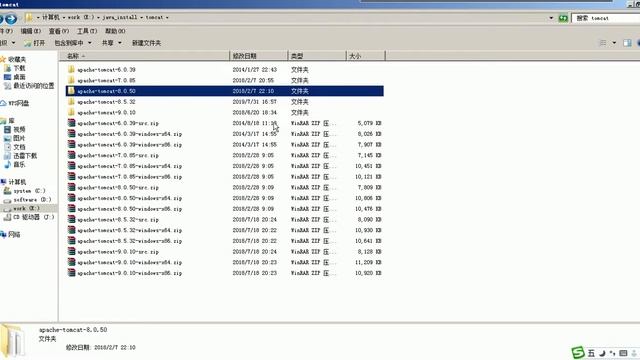Click the large folder thumbnail in details pane
The image size is (640, 360).
coord(12,340)
